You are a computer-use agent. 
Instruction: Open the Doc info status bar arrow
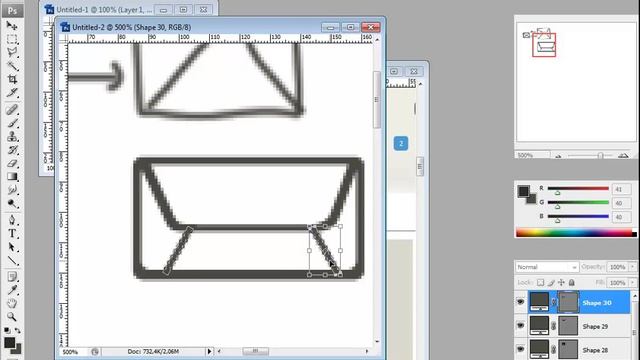(209, 351)
